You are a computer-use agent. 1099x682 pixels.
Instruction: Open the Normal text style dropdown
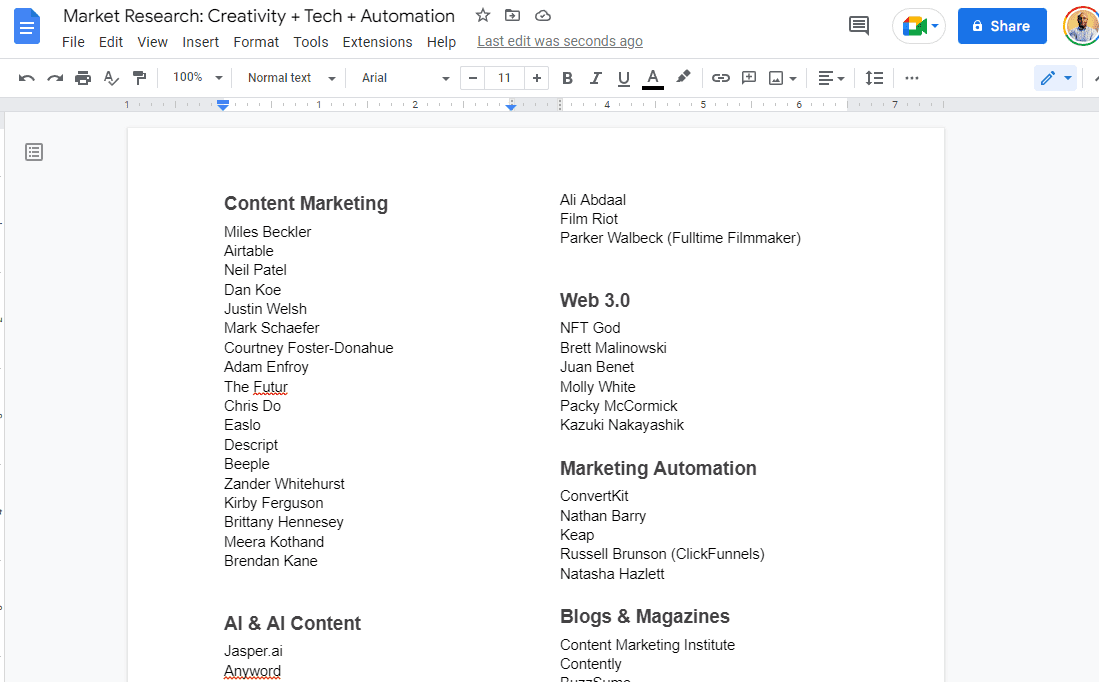coord(292,78)
